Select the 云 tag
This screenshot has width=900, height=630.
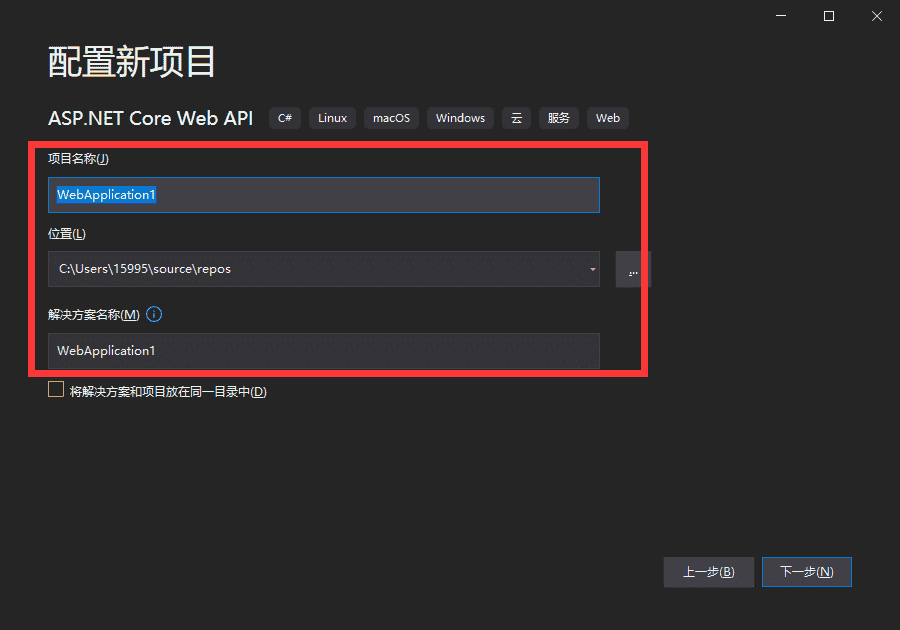(x=516, y=117)
